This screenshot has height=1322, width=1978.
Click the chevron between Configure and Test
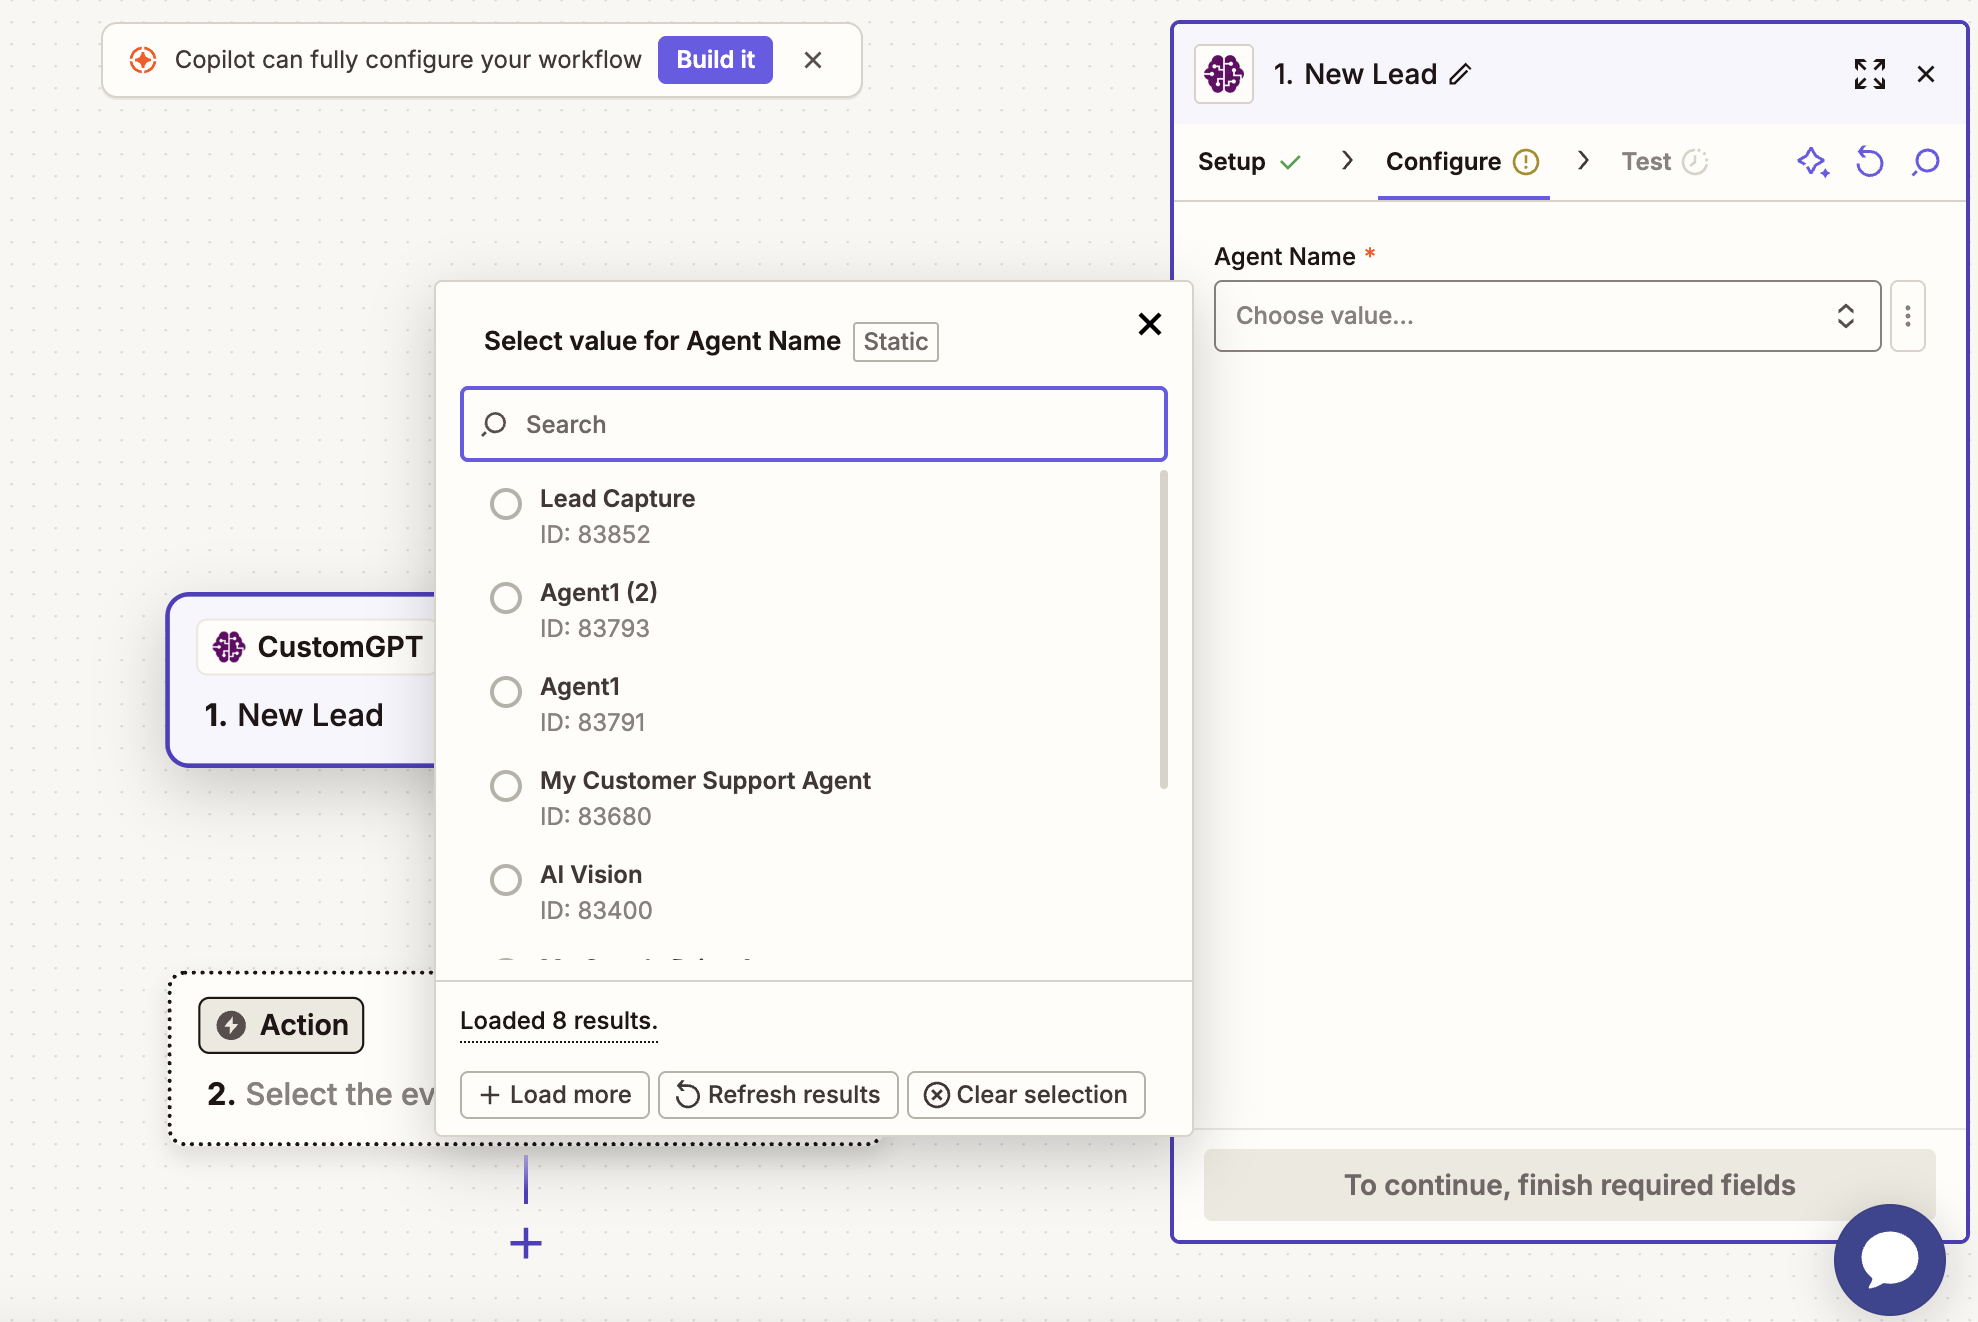pos(1583,161)
